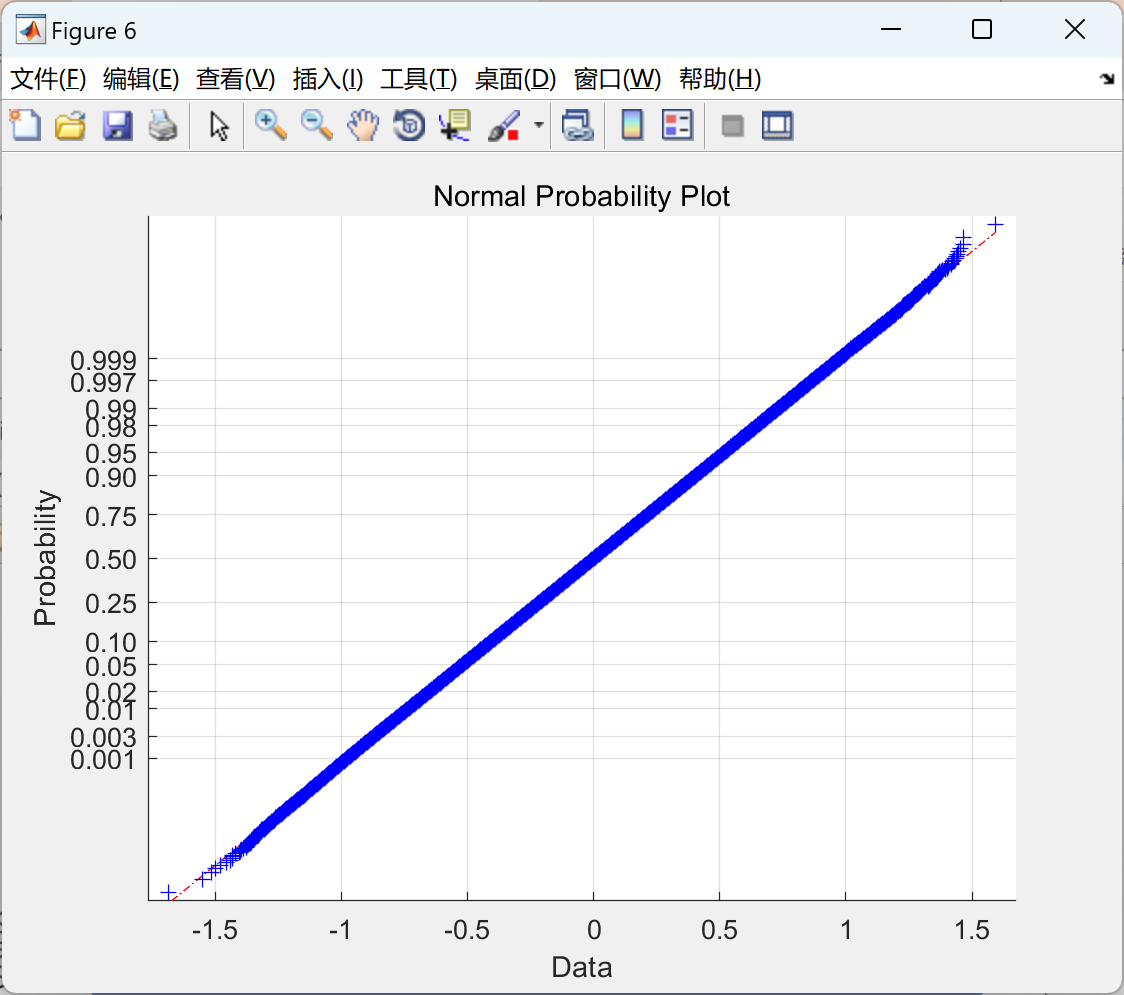The image size is (1124, 995).
Task: Minimize the Figure 6 window
Action: click(891, 29)
